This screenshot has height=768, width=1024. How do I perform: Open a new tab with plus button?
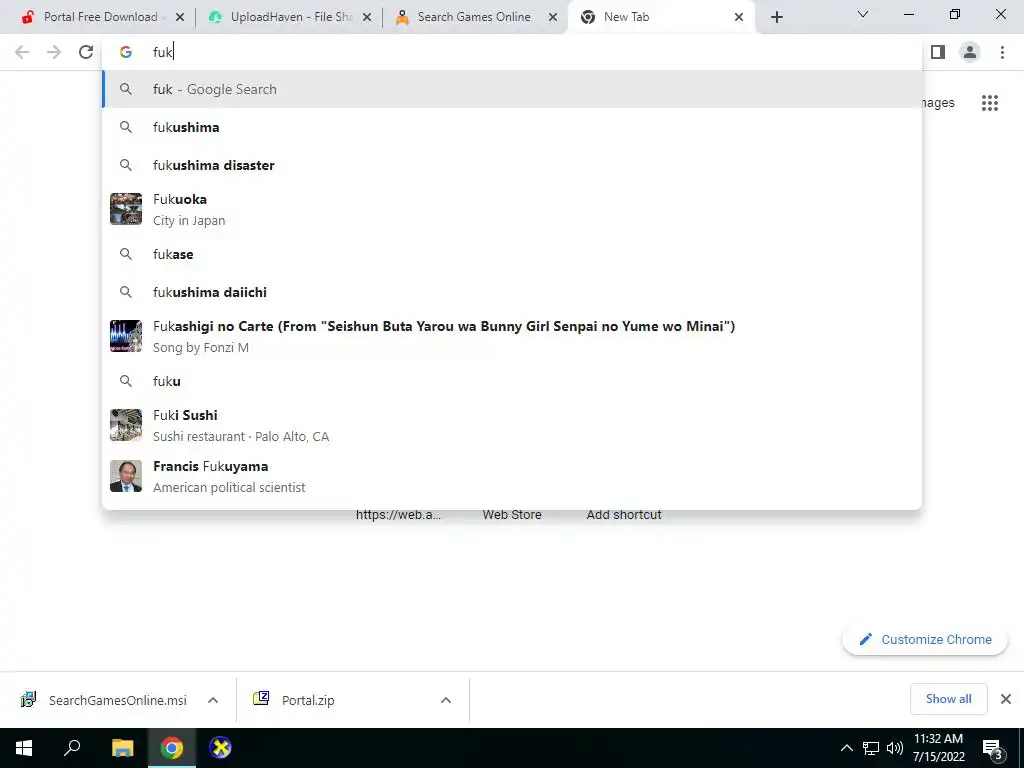pyautogui.click(x=776, y=18)
